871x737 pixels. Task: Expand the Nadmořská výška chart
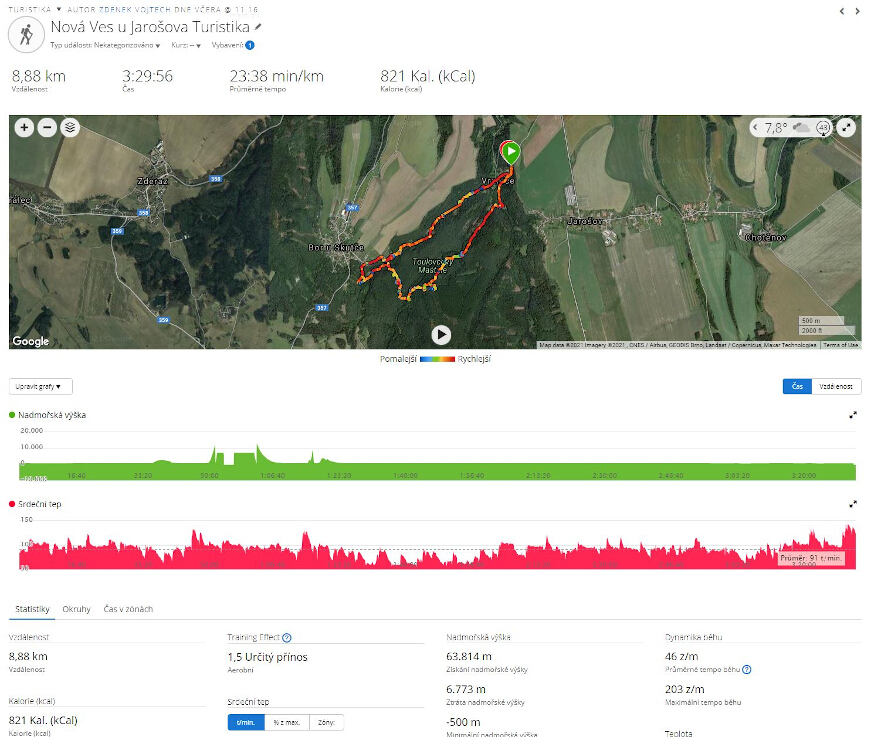tap(853, 415)
